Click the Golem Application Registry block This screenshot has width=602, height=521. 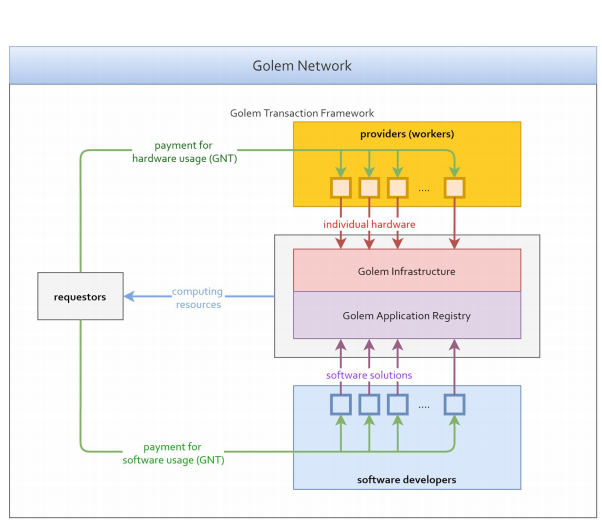point(407,315)
